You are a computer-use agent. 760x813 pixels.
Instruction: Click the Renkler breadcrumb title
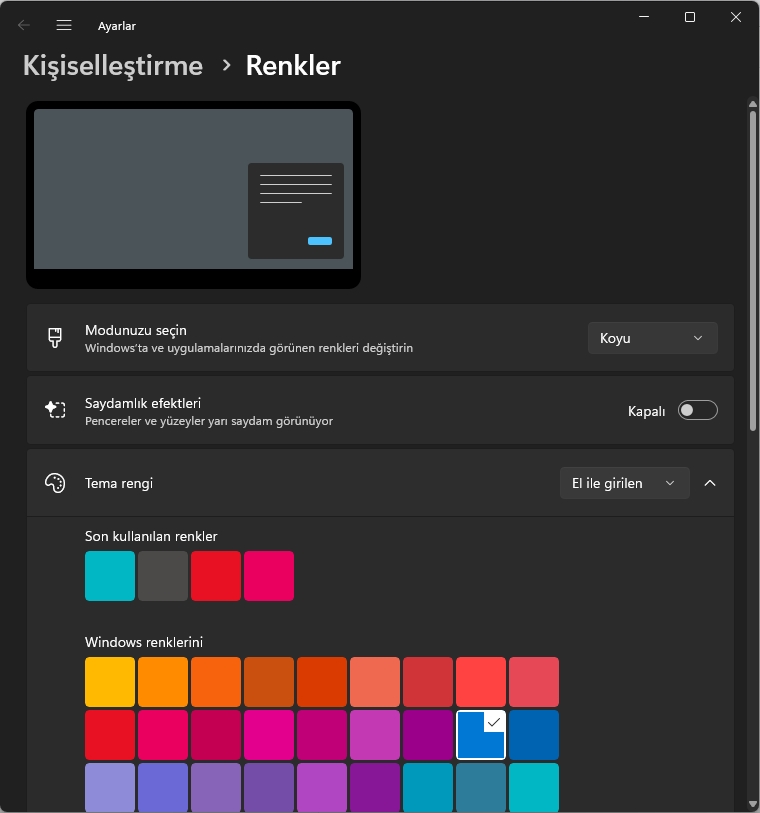293,66
